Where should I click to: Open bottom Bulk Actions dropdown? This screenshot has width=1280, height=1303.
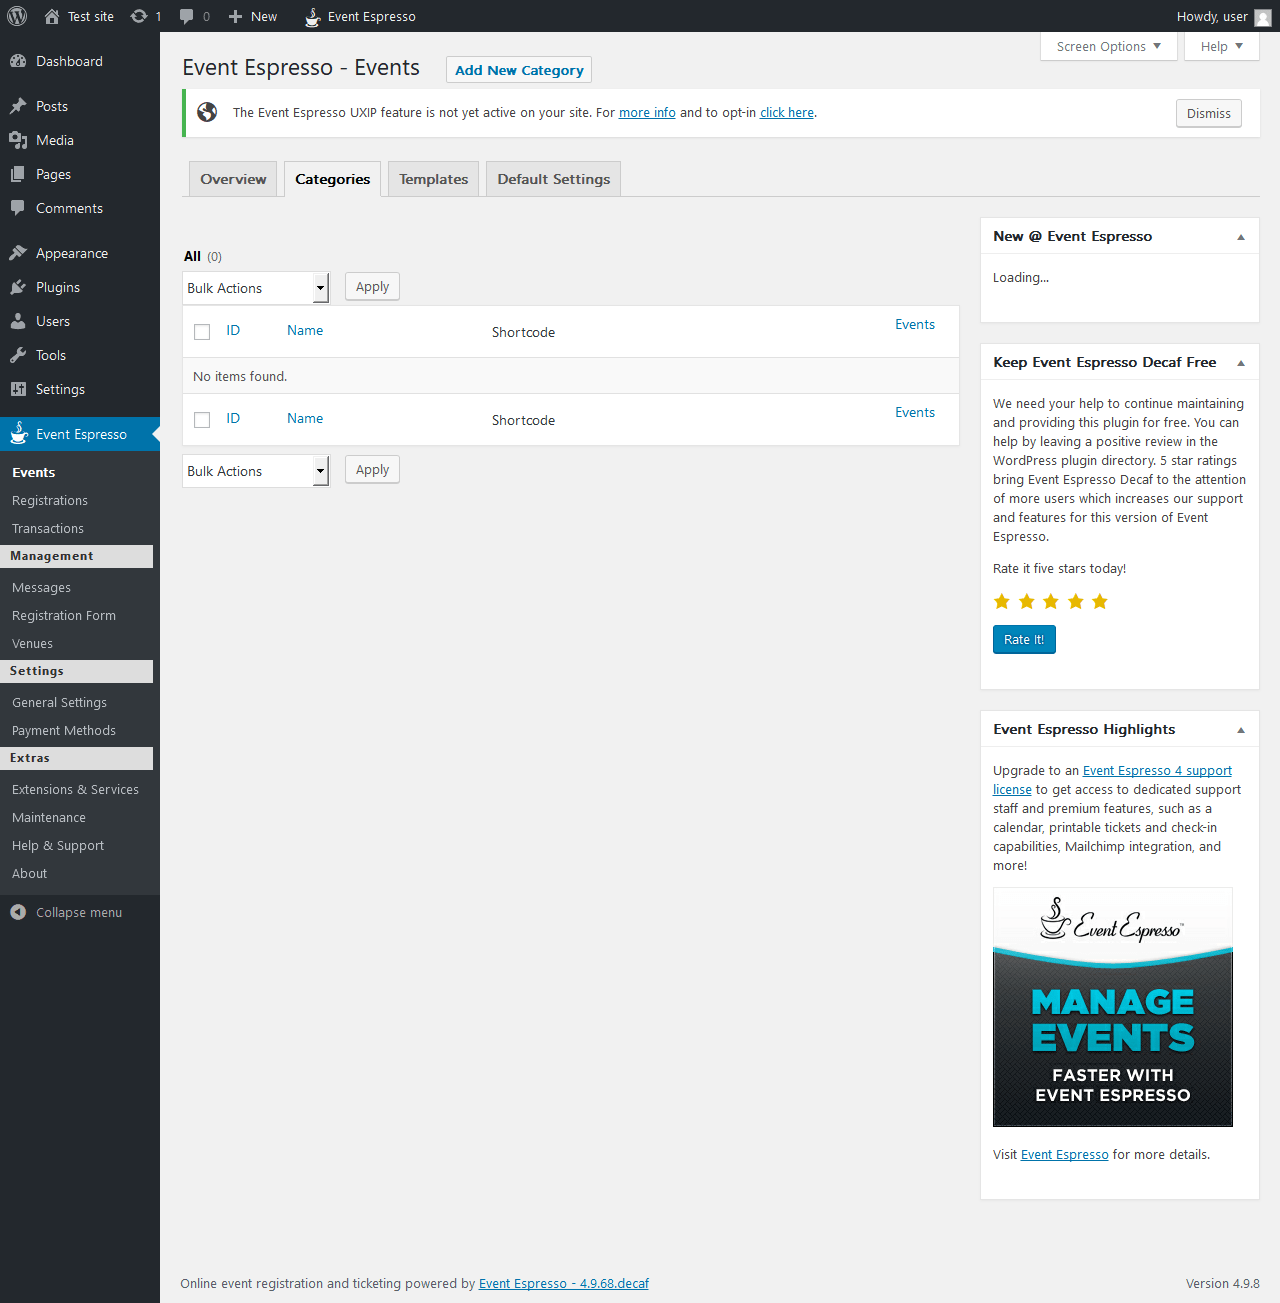256,471
